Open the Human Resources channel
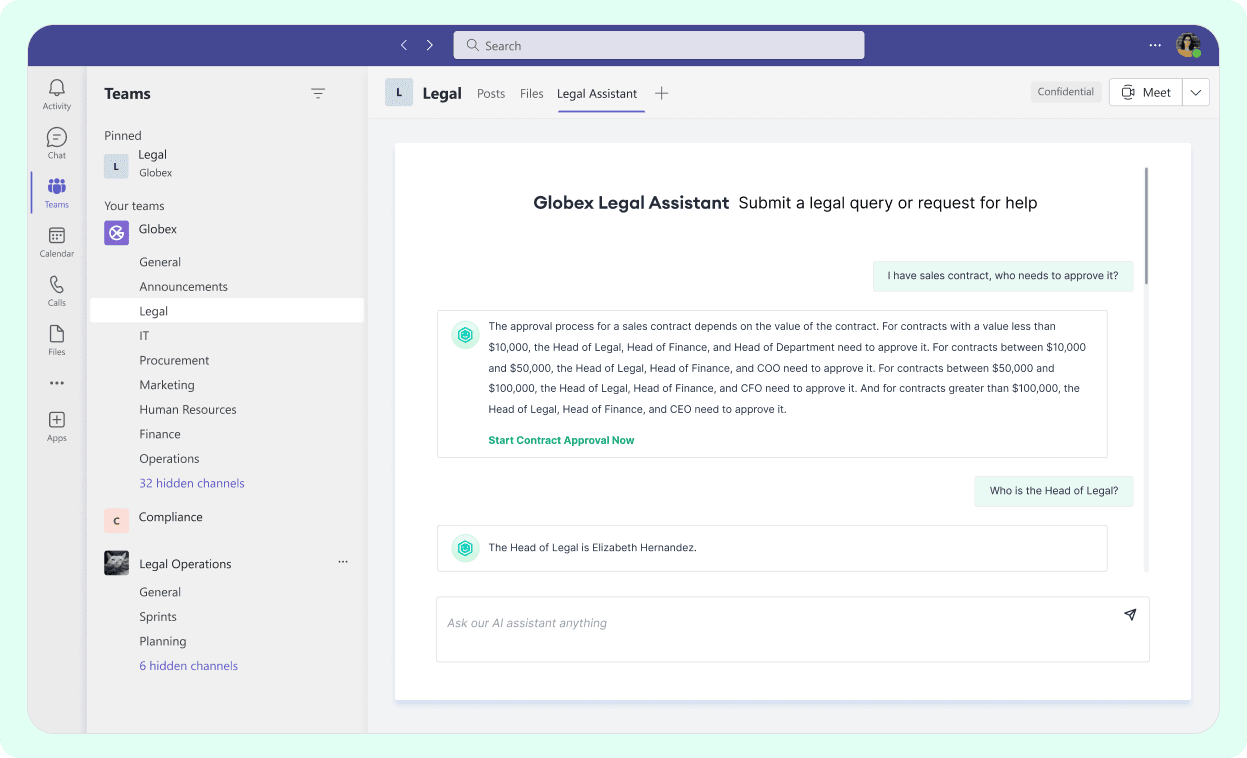Screen dimensions: 1247x758 188,410
